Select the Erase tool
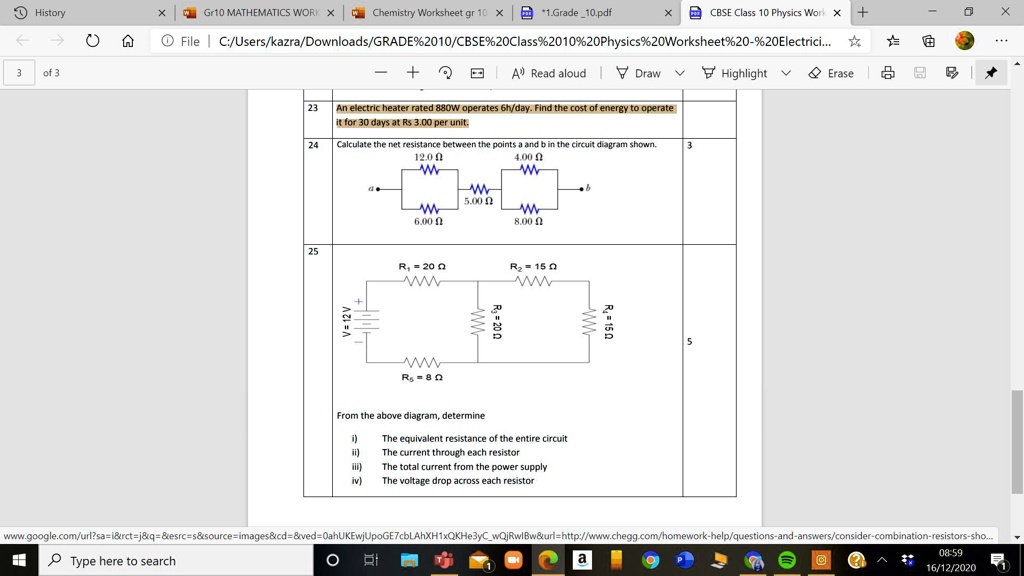 [x=832, y=72]
